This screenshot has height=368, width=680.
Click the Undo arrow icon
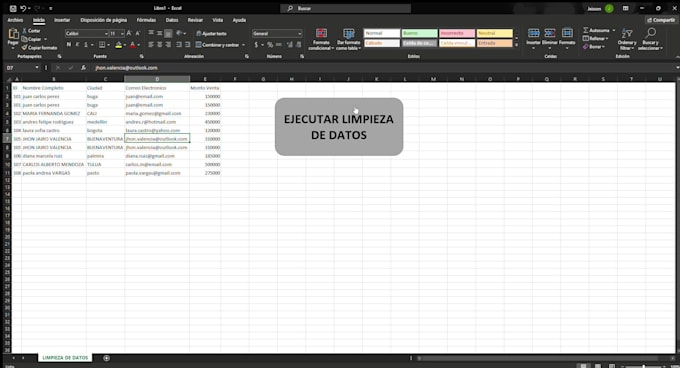(23, 8)
